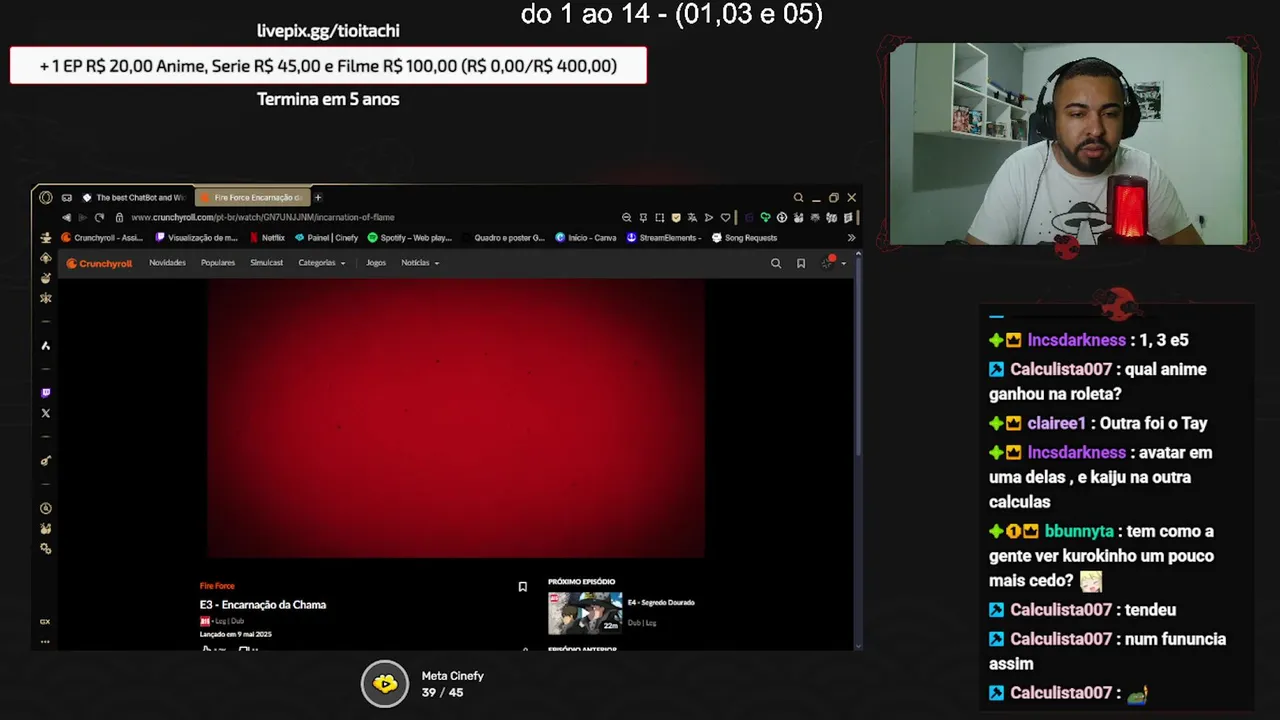Screen dimensions: 1280x720
Task: Click the send/flow arrow icon
Action: coord(709,217)
